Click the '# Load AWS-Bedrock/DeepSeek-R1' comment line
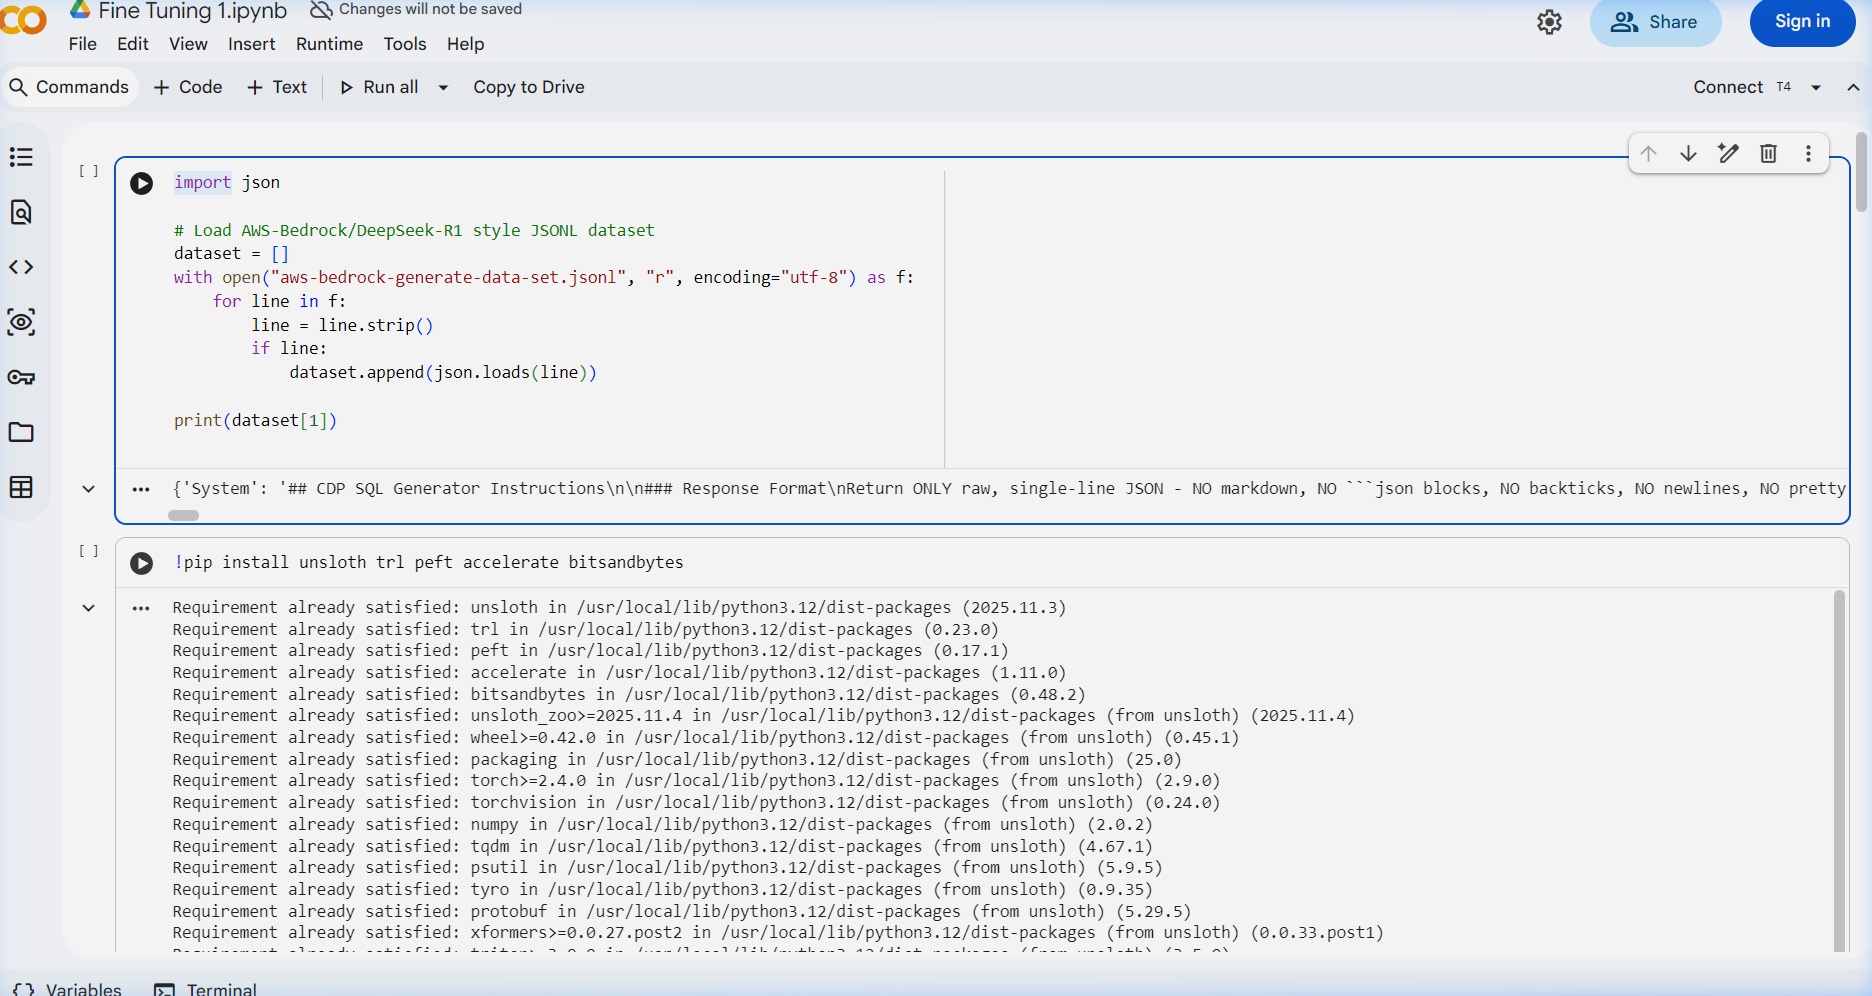The image size is (1872, 996). coord(414,231)
